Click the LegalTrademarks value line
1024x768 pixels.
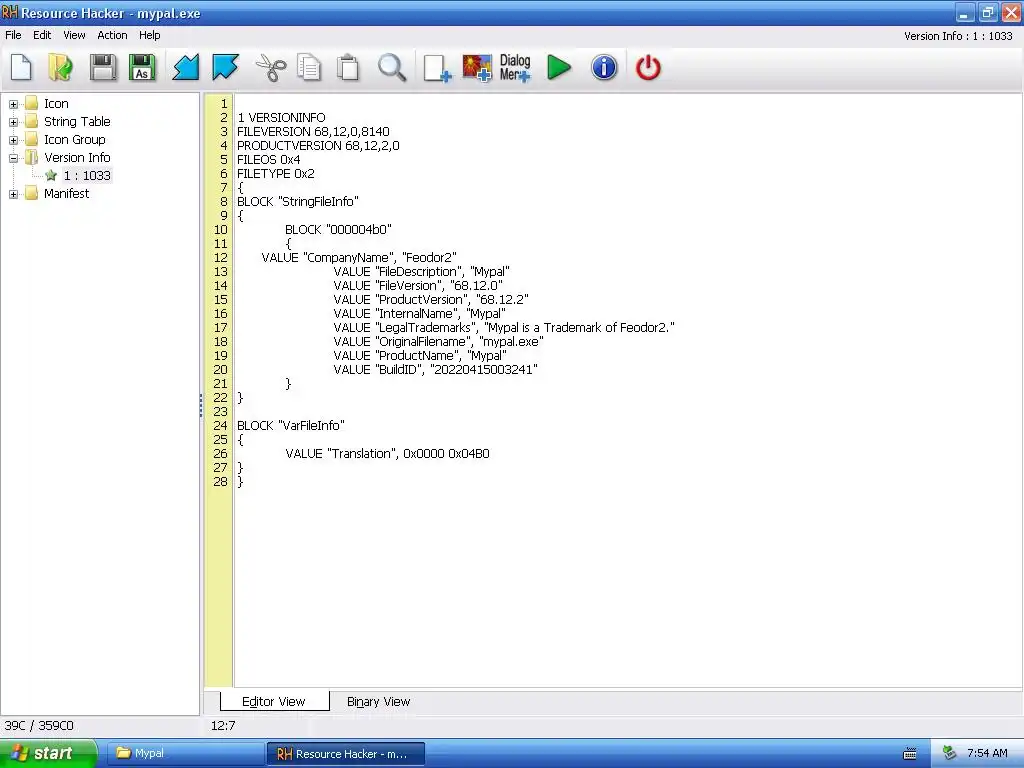pyautogui.click(x=504, y=327)
